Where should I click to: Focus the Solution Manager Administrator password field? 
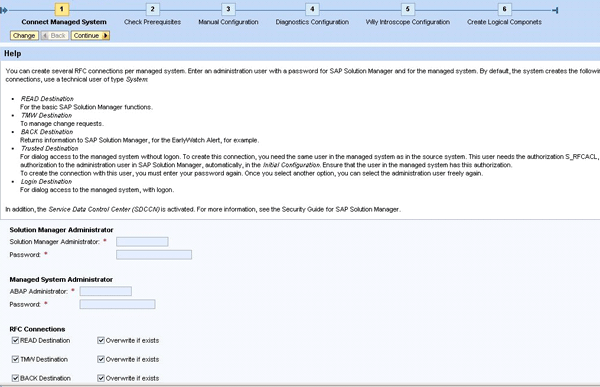pyautogui.click(x=154, y=255)
